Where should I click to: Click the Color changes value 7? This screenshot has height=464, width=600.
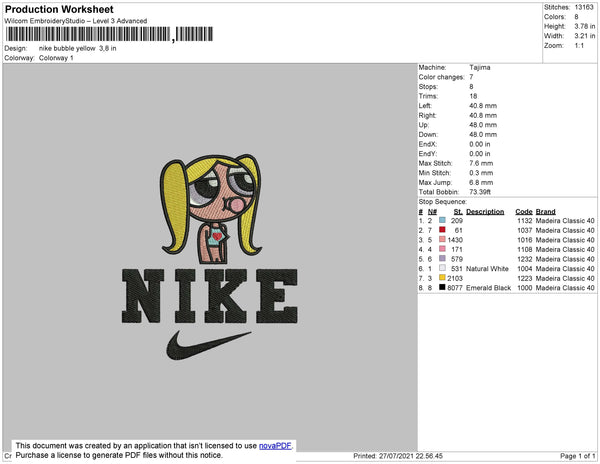pyautogui.click(x=471, y=77)
